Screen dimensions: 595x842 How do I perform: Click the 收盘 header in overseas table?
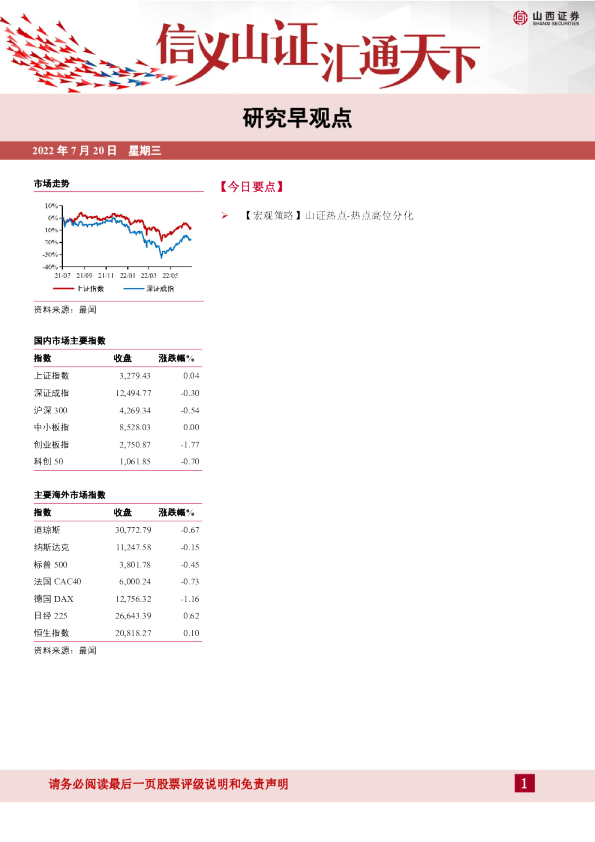[x=122, y=512]
